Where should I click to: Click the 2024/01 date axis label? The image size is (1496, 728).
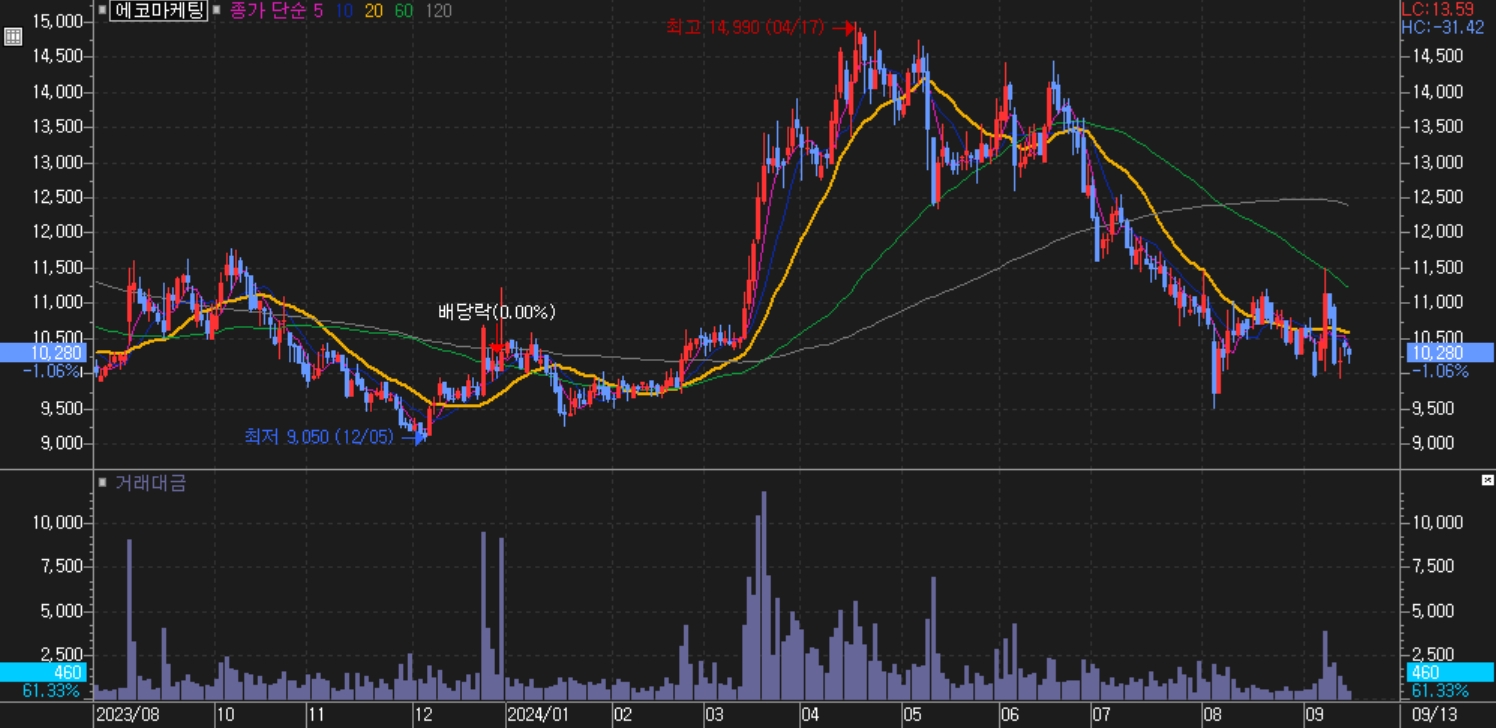pos(539,715)
